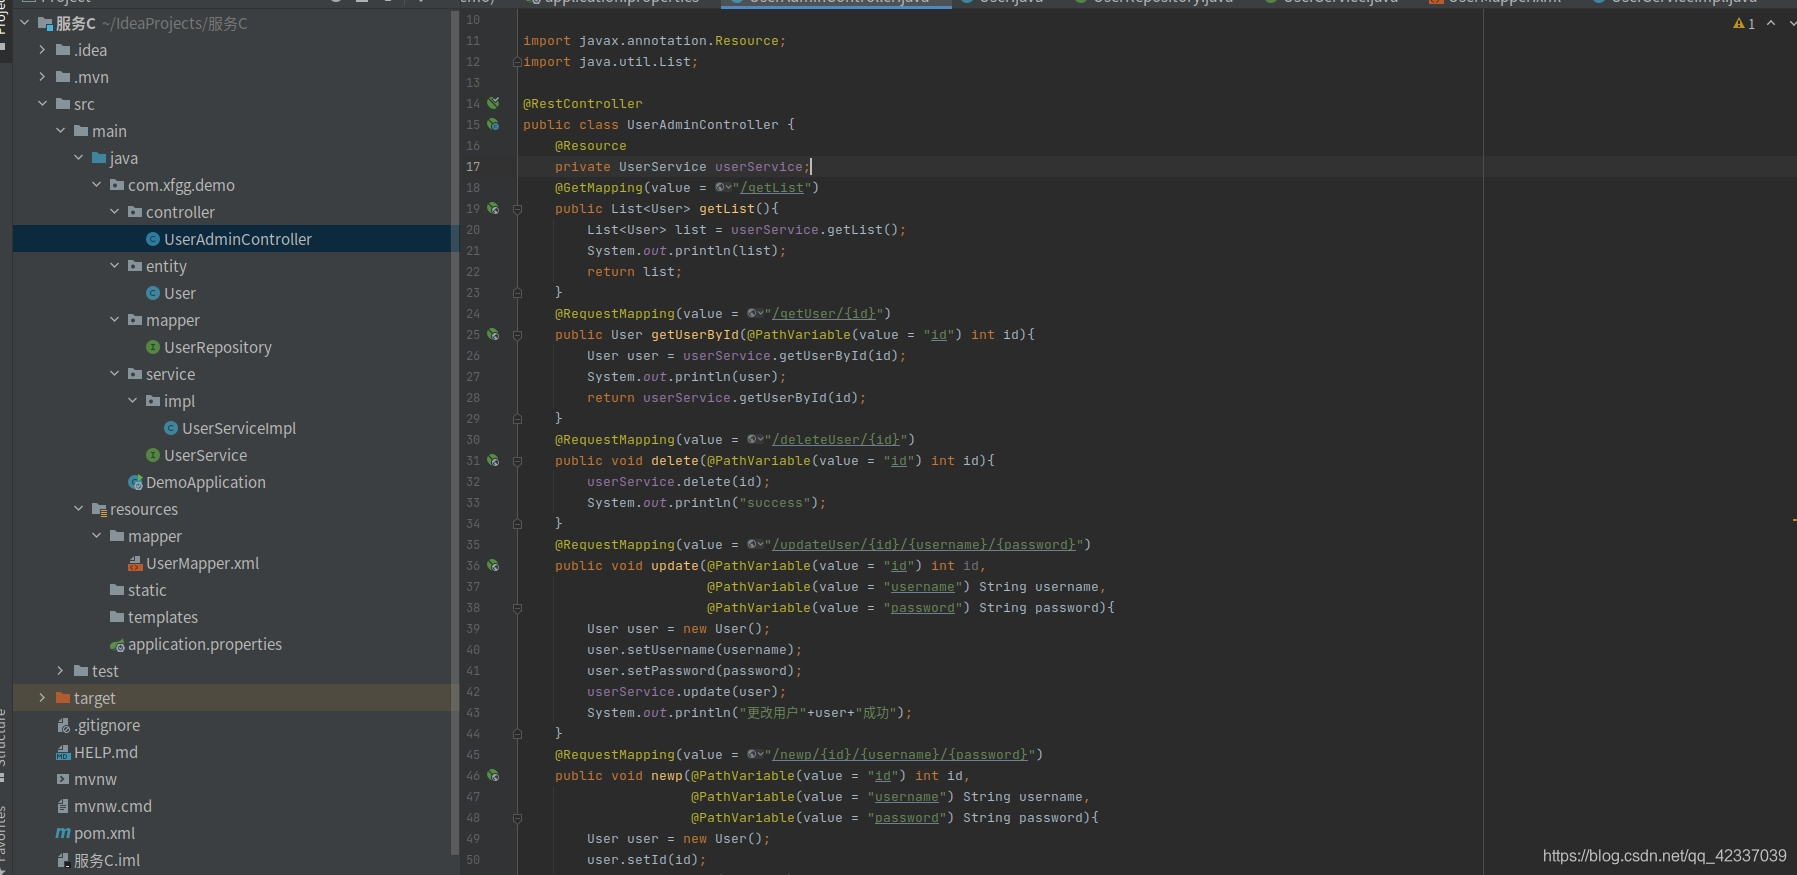
Task: Click the warning indicator showing 1 problem
Action: 1744,24
